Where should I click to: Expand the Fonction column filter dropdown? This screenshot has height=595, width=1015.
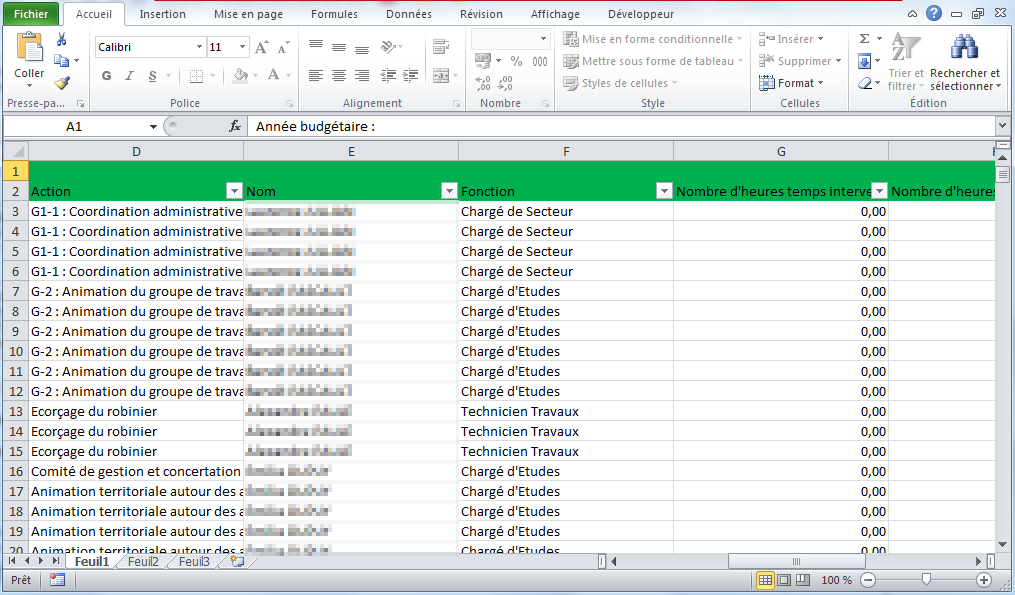click(x=663, y=191)
